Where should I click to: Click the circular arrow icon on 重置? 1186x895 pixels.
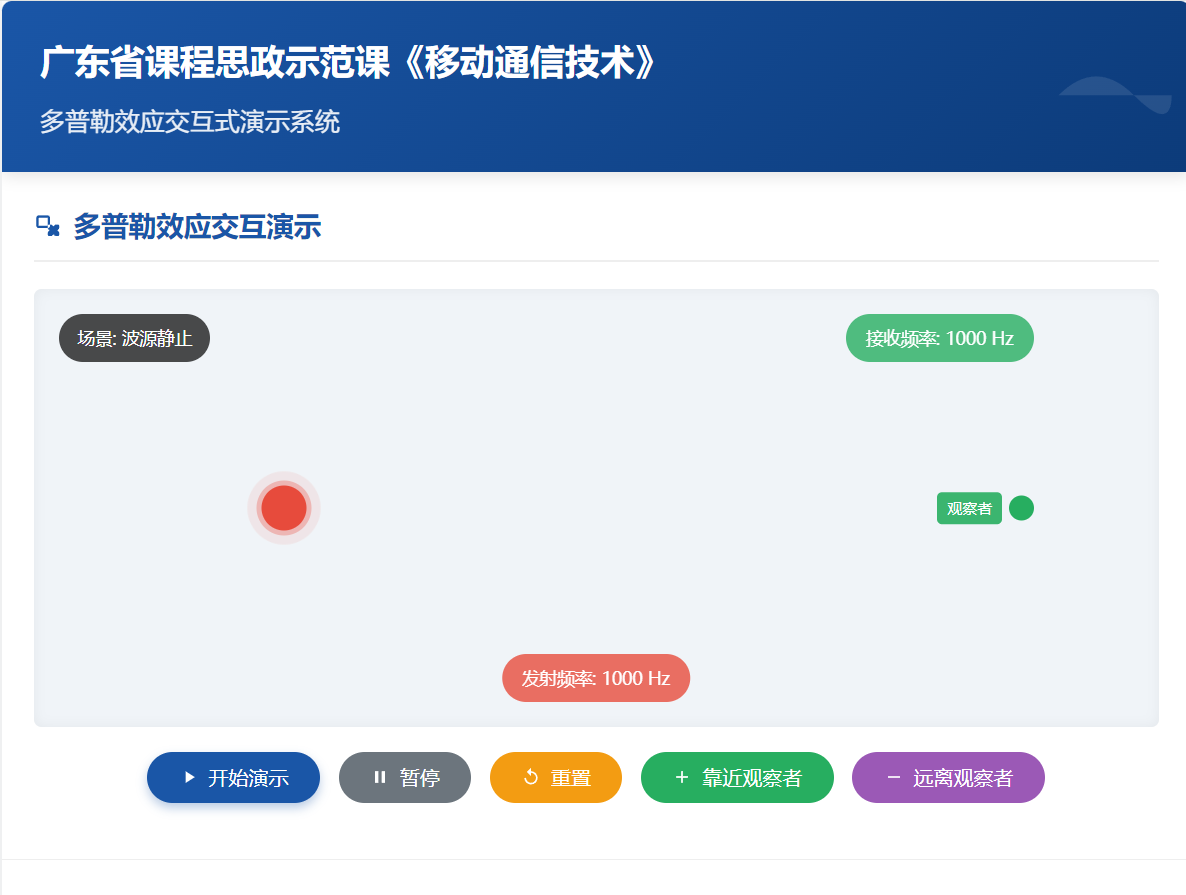click(x=531, y=778)
